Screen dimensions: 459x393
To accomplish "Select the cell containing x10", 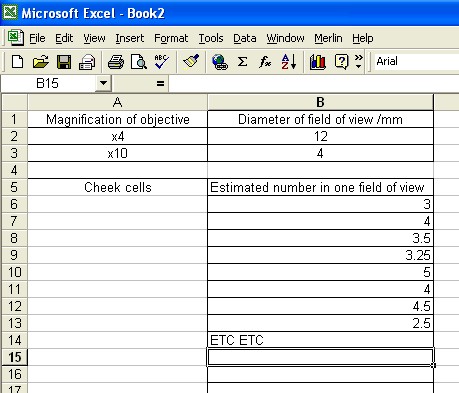I will tap(117, 153).
